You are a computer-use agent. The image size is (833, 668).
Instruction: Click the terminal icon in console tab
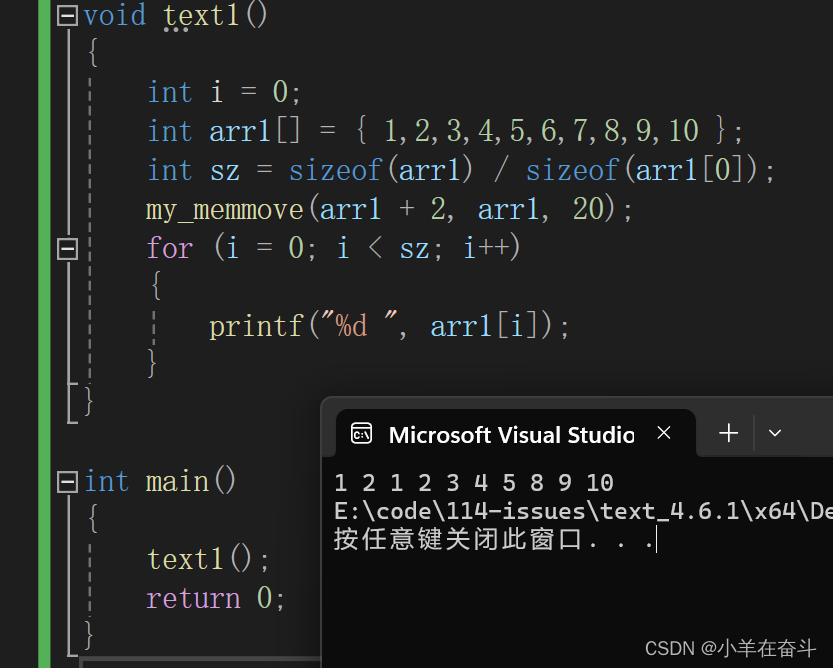click(x=362, y=434)
